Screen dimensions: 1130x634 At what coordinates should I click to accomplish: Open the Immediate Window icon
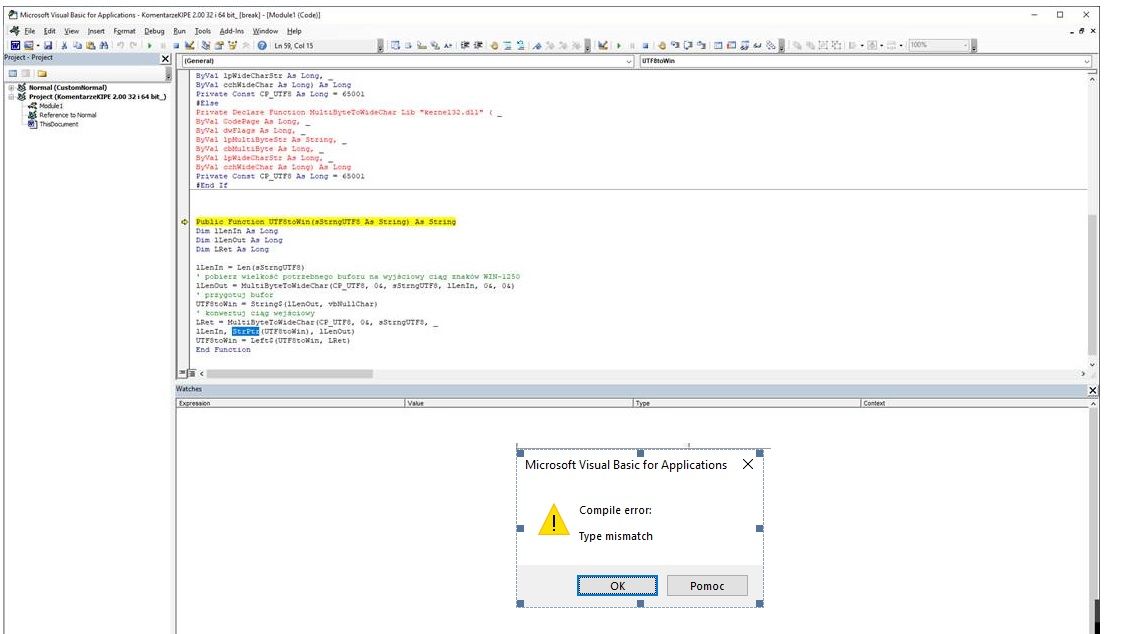[x=732, y=44]
